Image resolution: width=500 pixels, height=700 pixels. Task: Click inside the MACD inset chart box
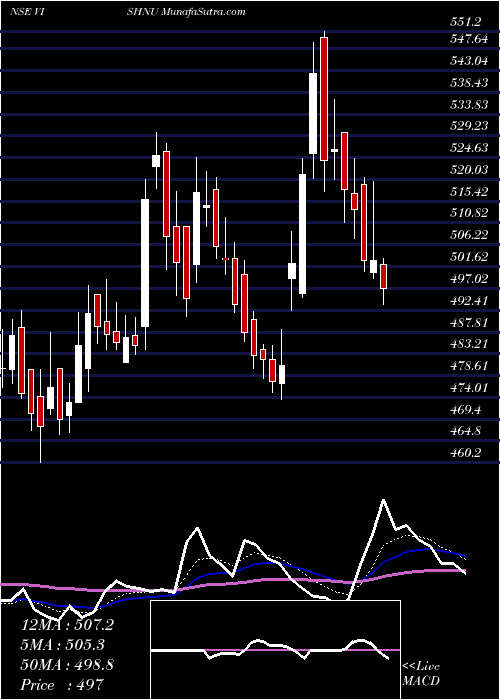(275, 650)
